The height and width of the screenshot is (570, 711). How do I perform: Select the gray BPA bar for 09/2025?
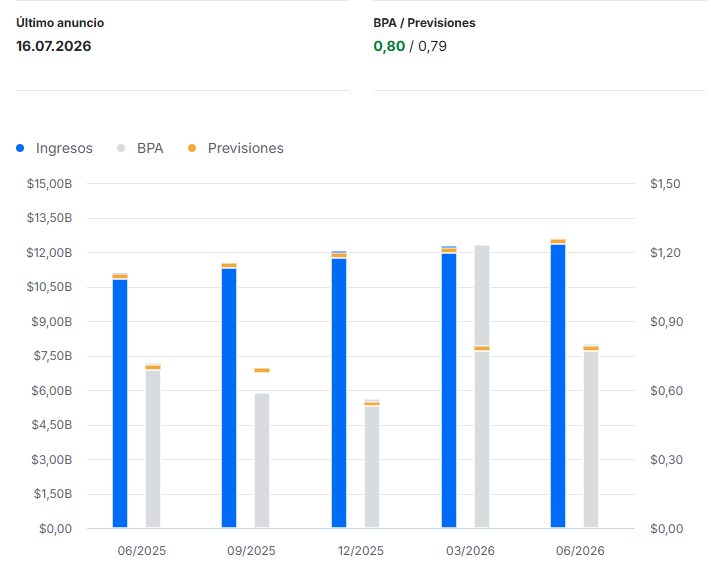[262, 460]
